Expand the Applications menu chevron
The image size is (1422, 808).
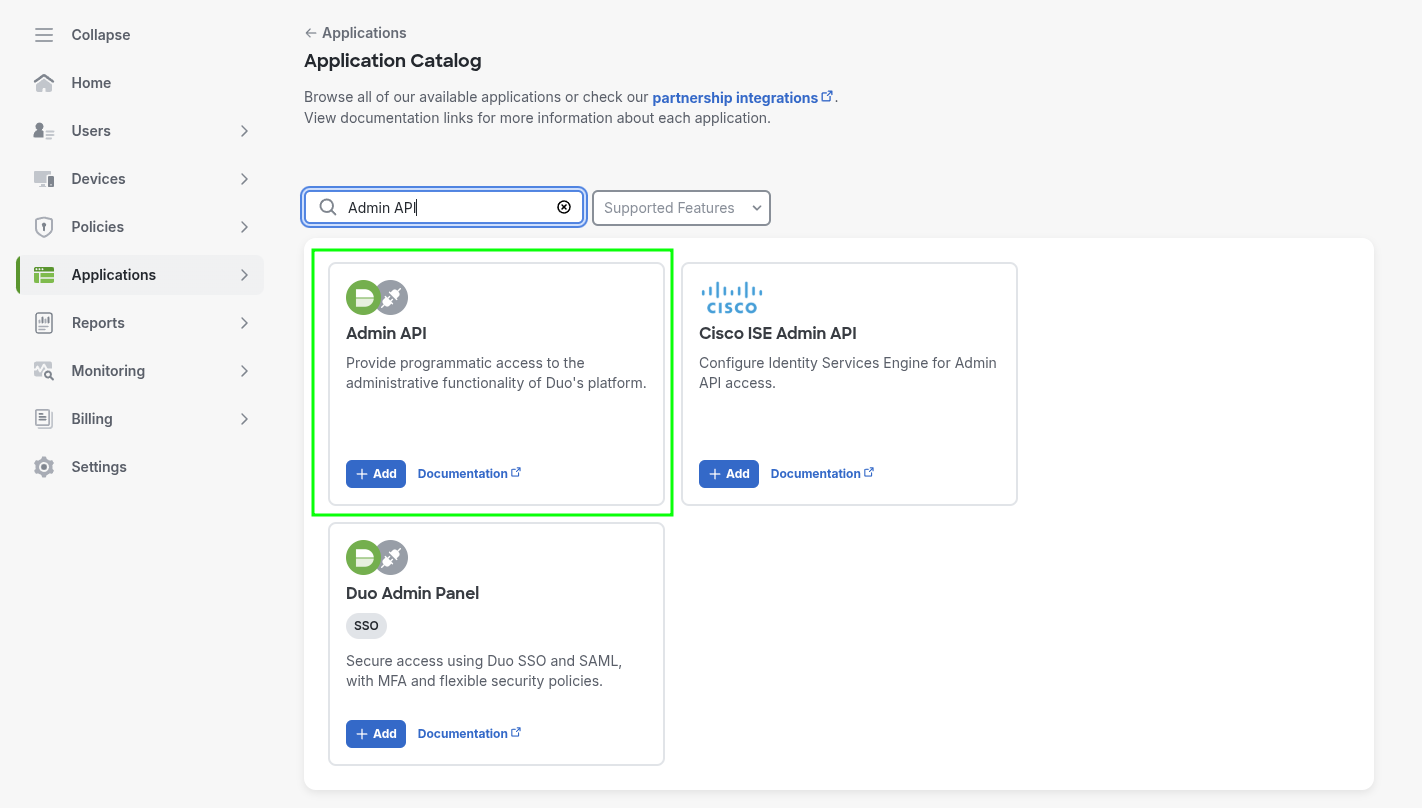click(x=244, y=275)
